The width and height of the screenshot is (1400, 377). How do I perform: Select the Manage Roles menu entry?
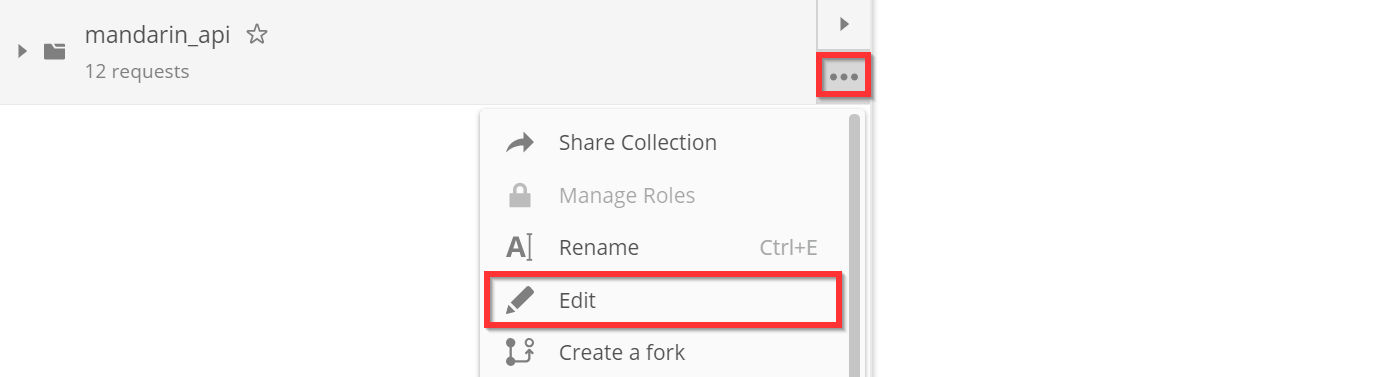[x=627, y=196]
